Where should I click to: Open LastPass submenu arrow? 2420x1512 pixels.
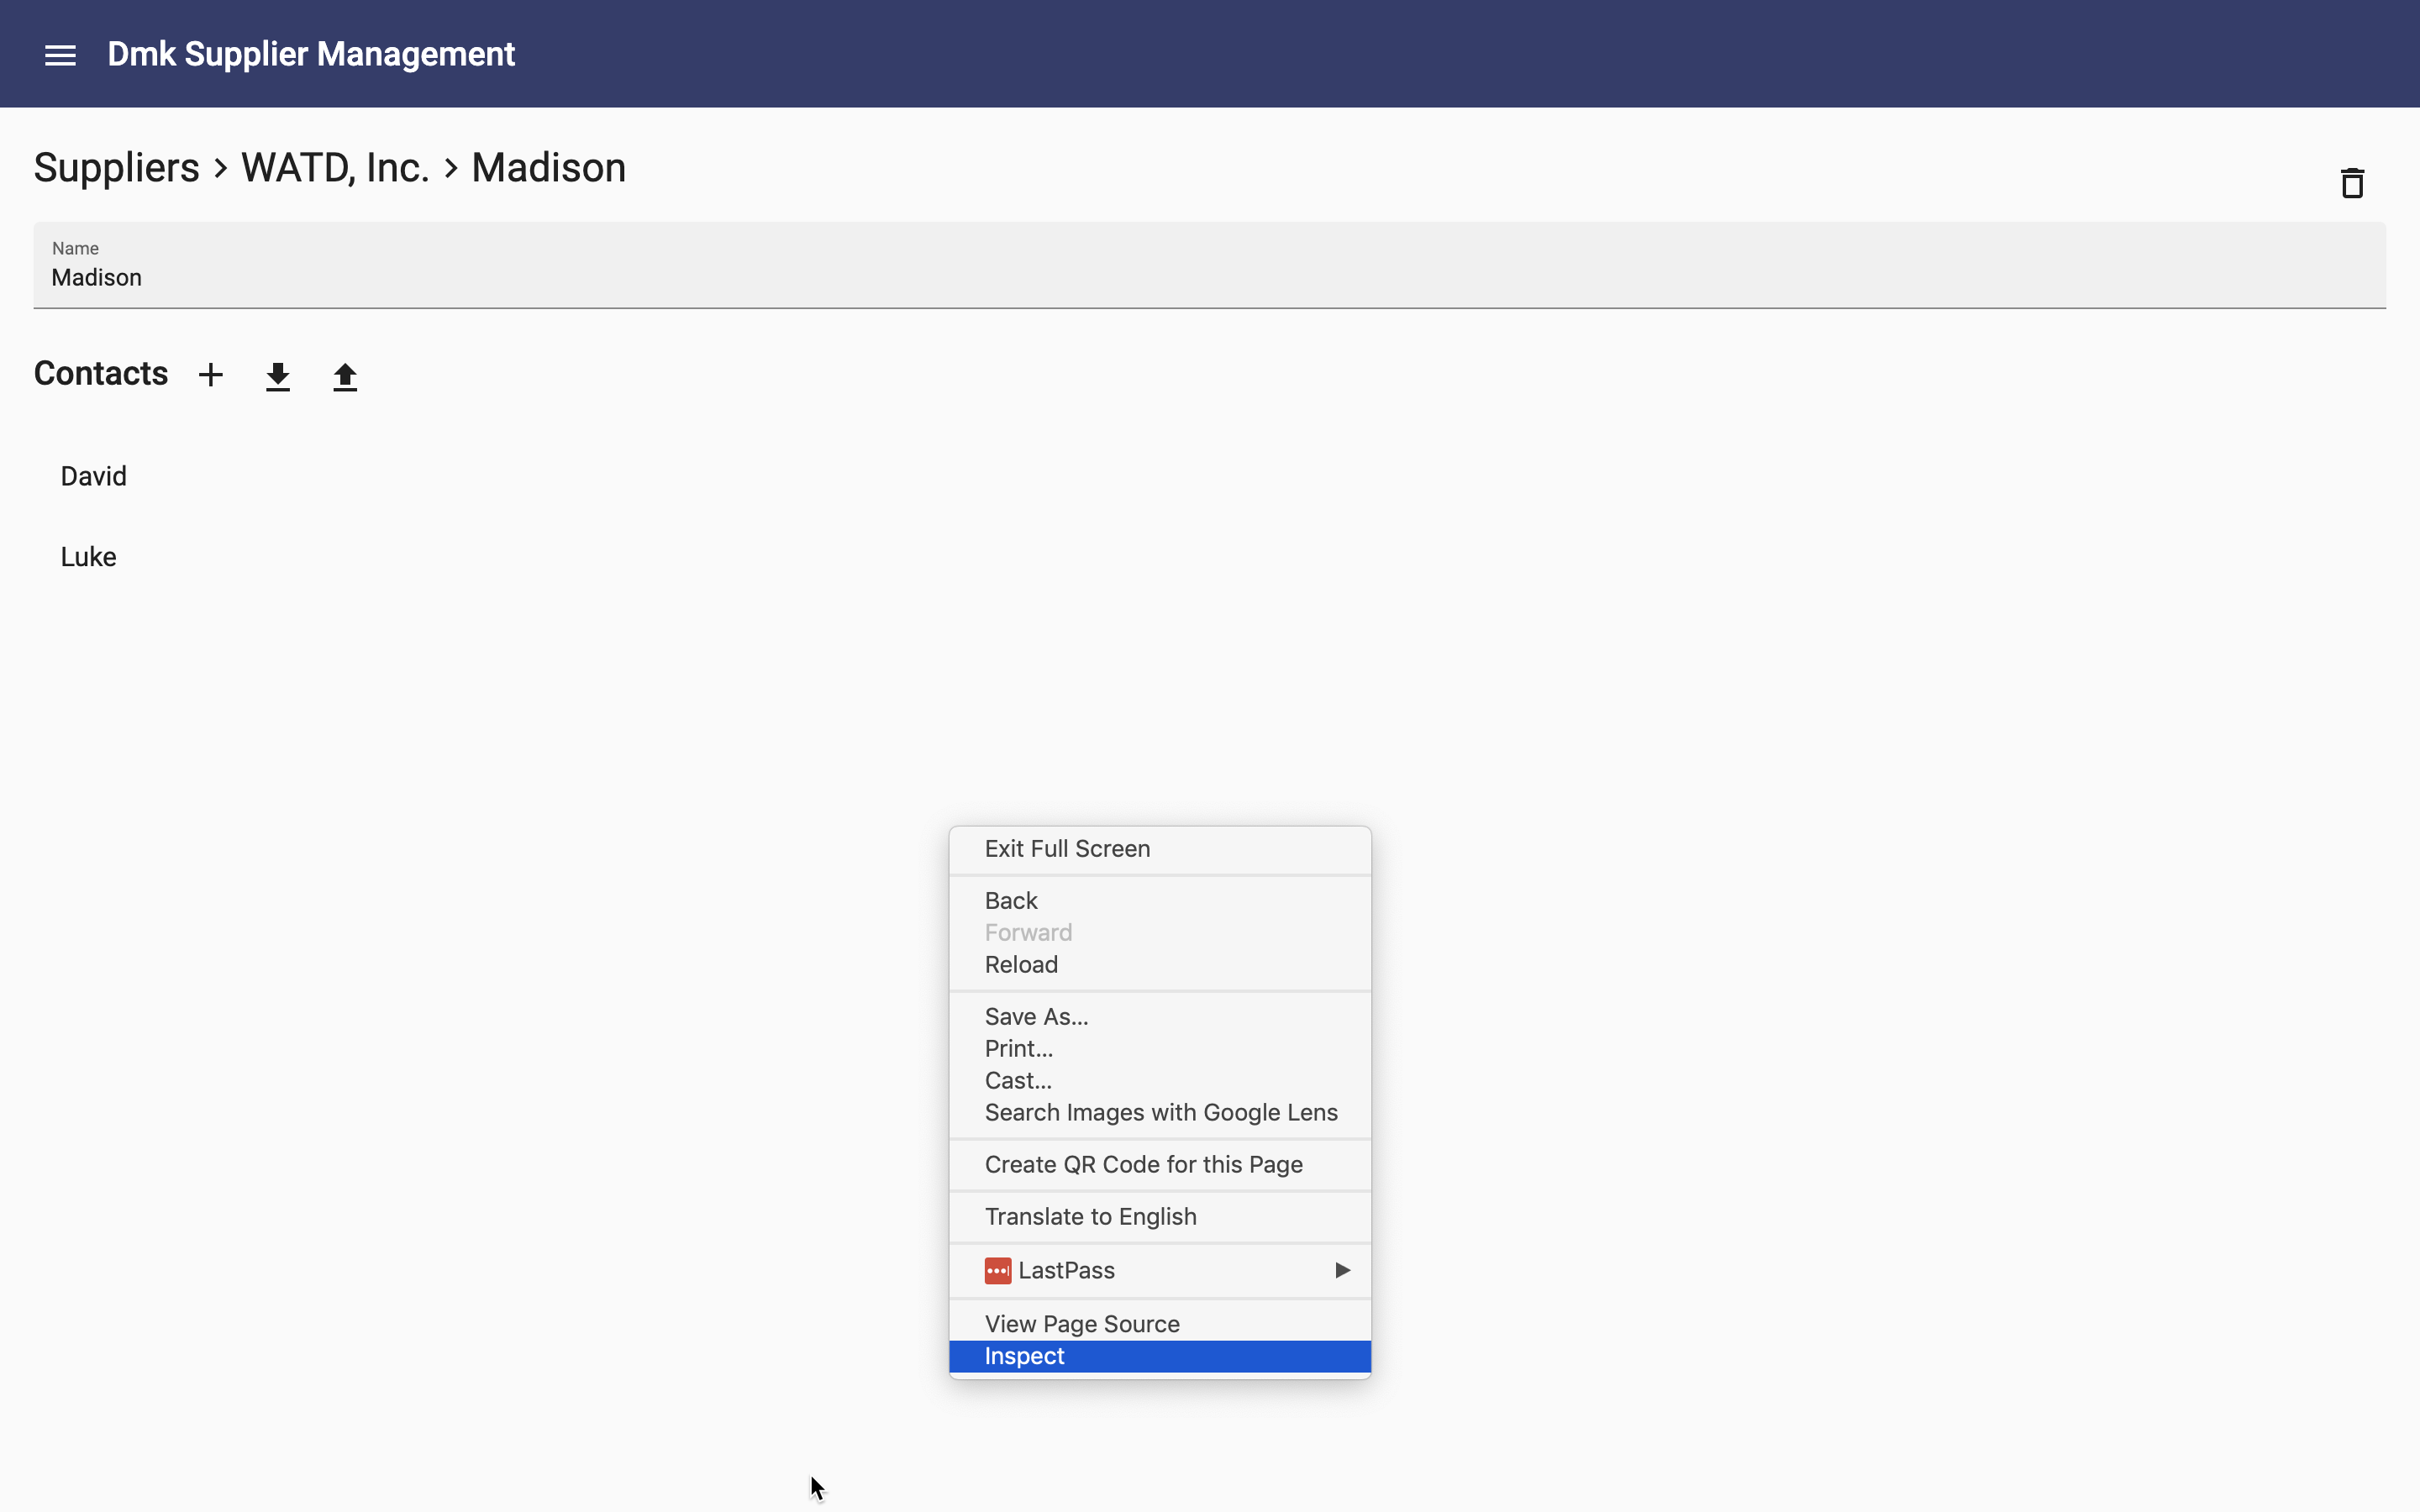[1345, 1270]
